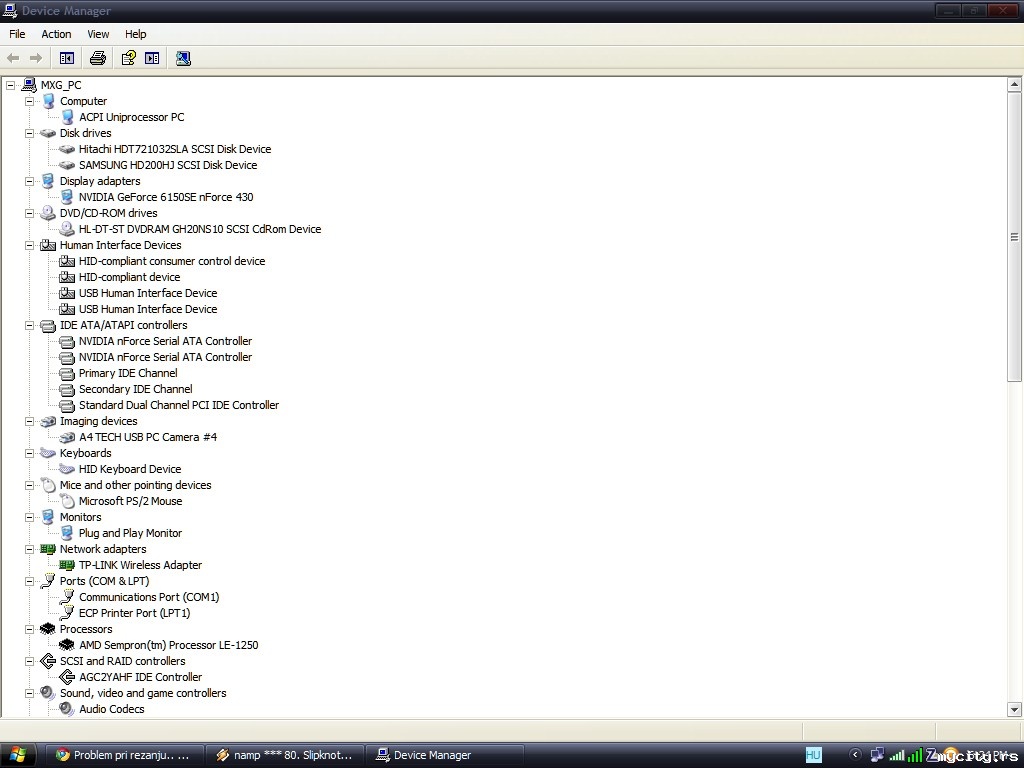Image resolution: width=1024 pixels, height=768 pixels.
Task: Select the DVD/CD-ROM drives category label
Action: (x=108, y=213)
